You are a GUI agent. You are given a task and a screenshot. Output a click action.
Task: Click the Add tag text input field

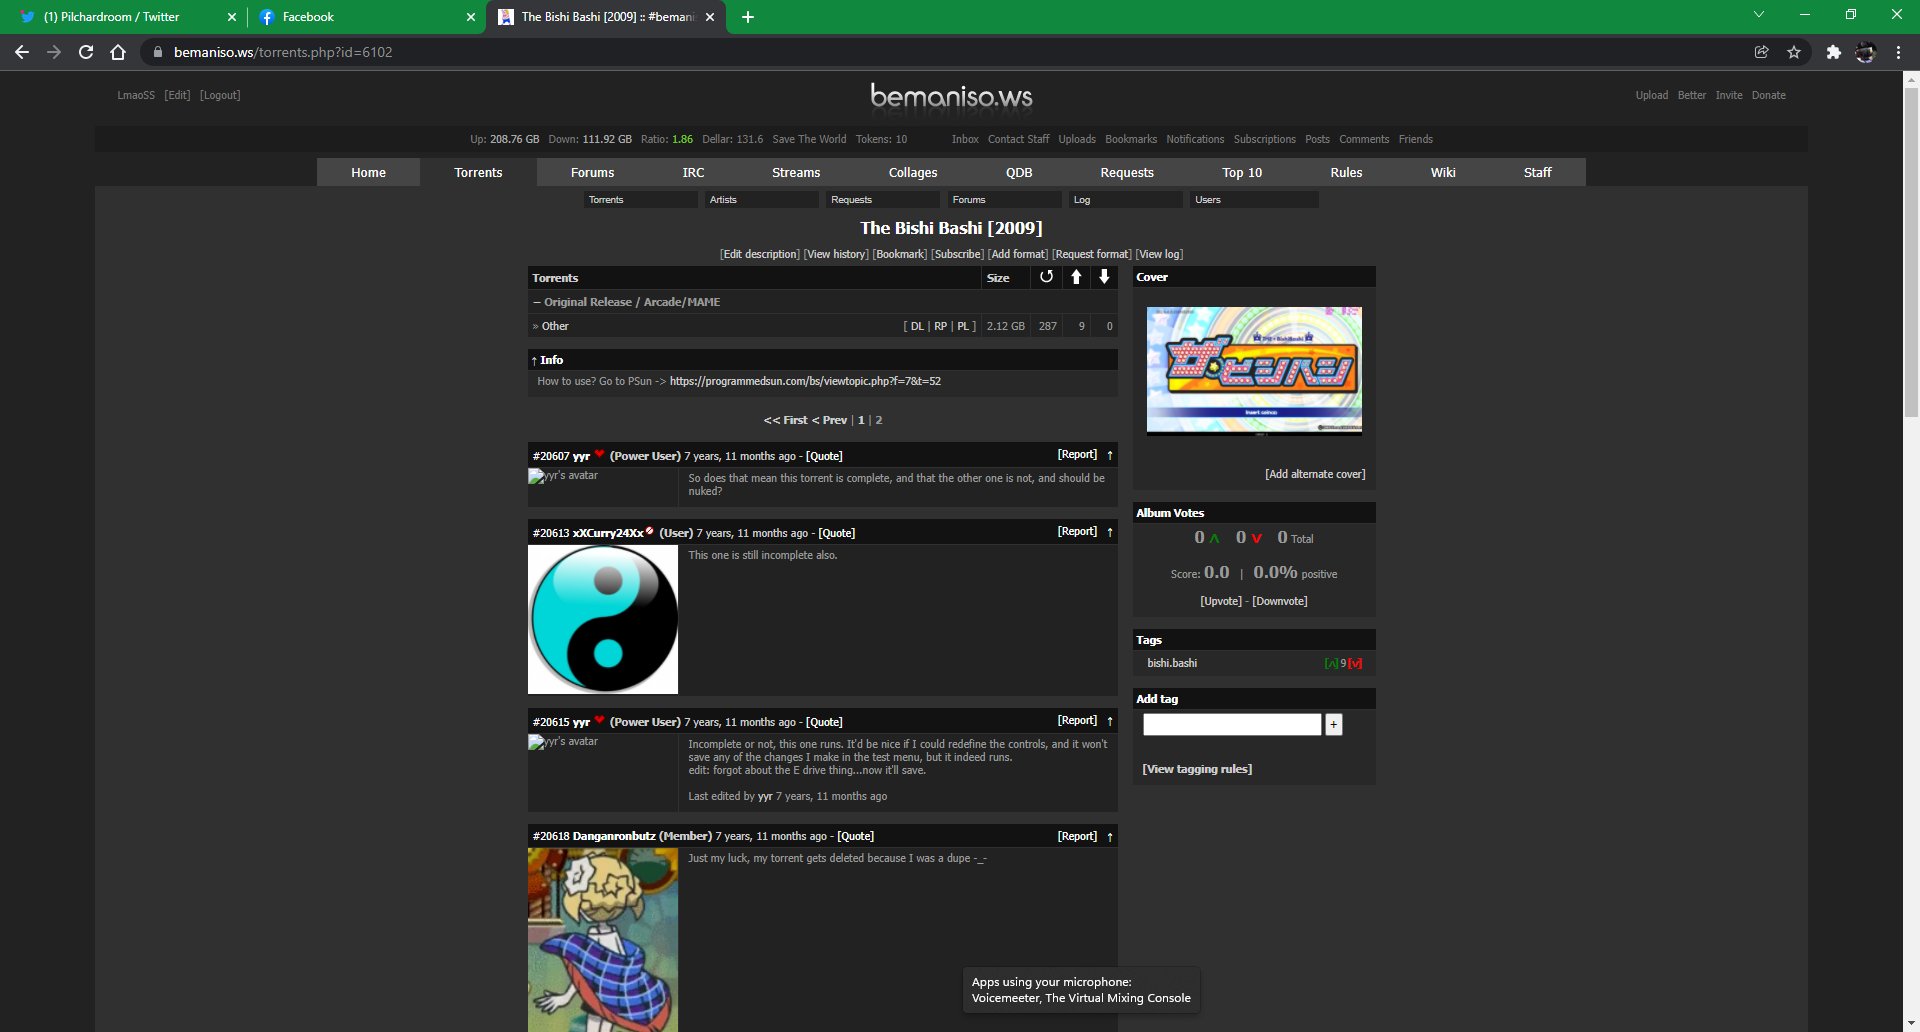(x=1232, y=725)
